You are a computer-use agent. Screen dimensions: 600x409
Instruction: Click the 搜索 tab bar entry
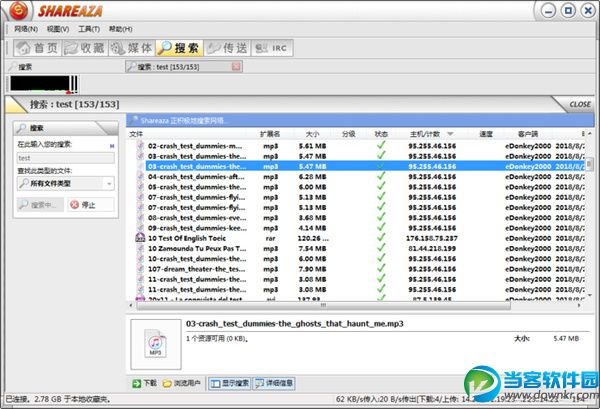click(21, 67)
